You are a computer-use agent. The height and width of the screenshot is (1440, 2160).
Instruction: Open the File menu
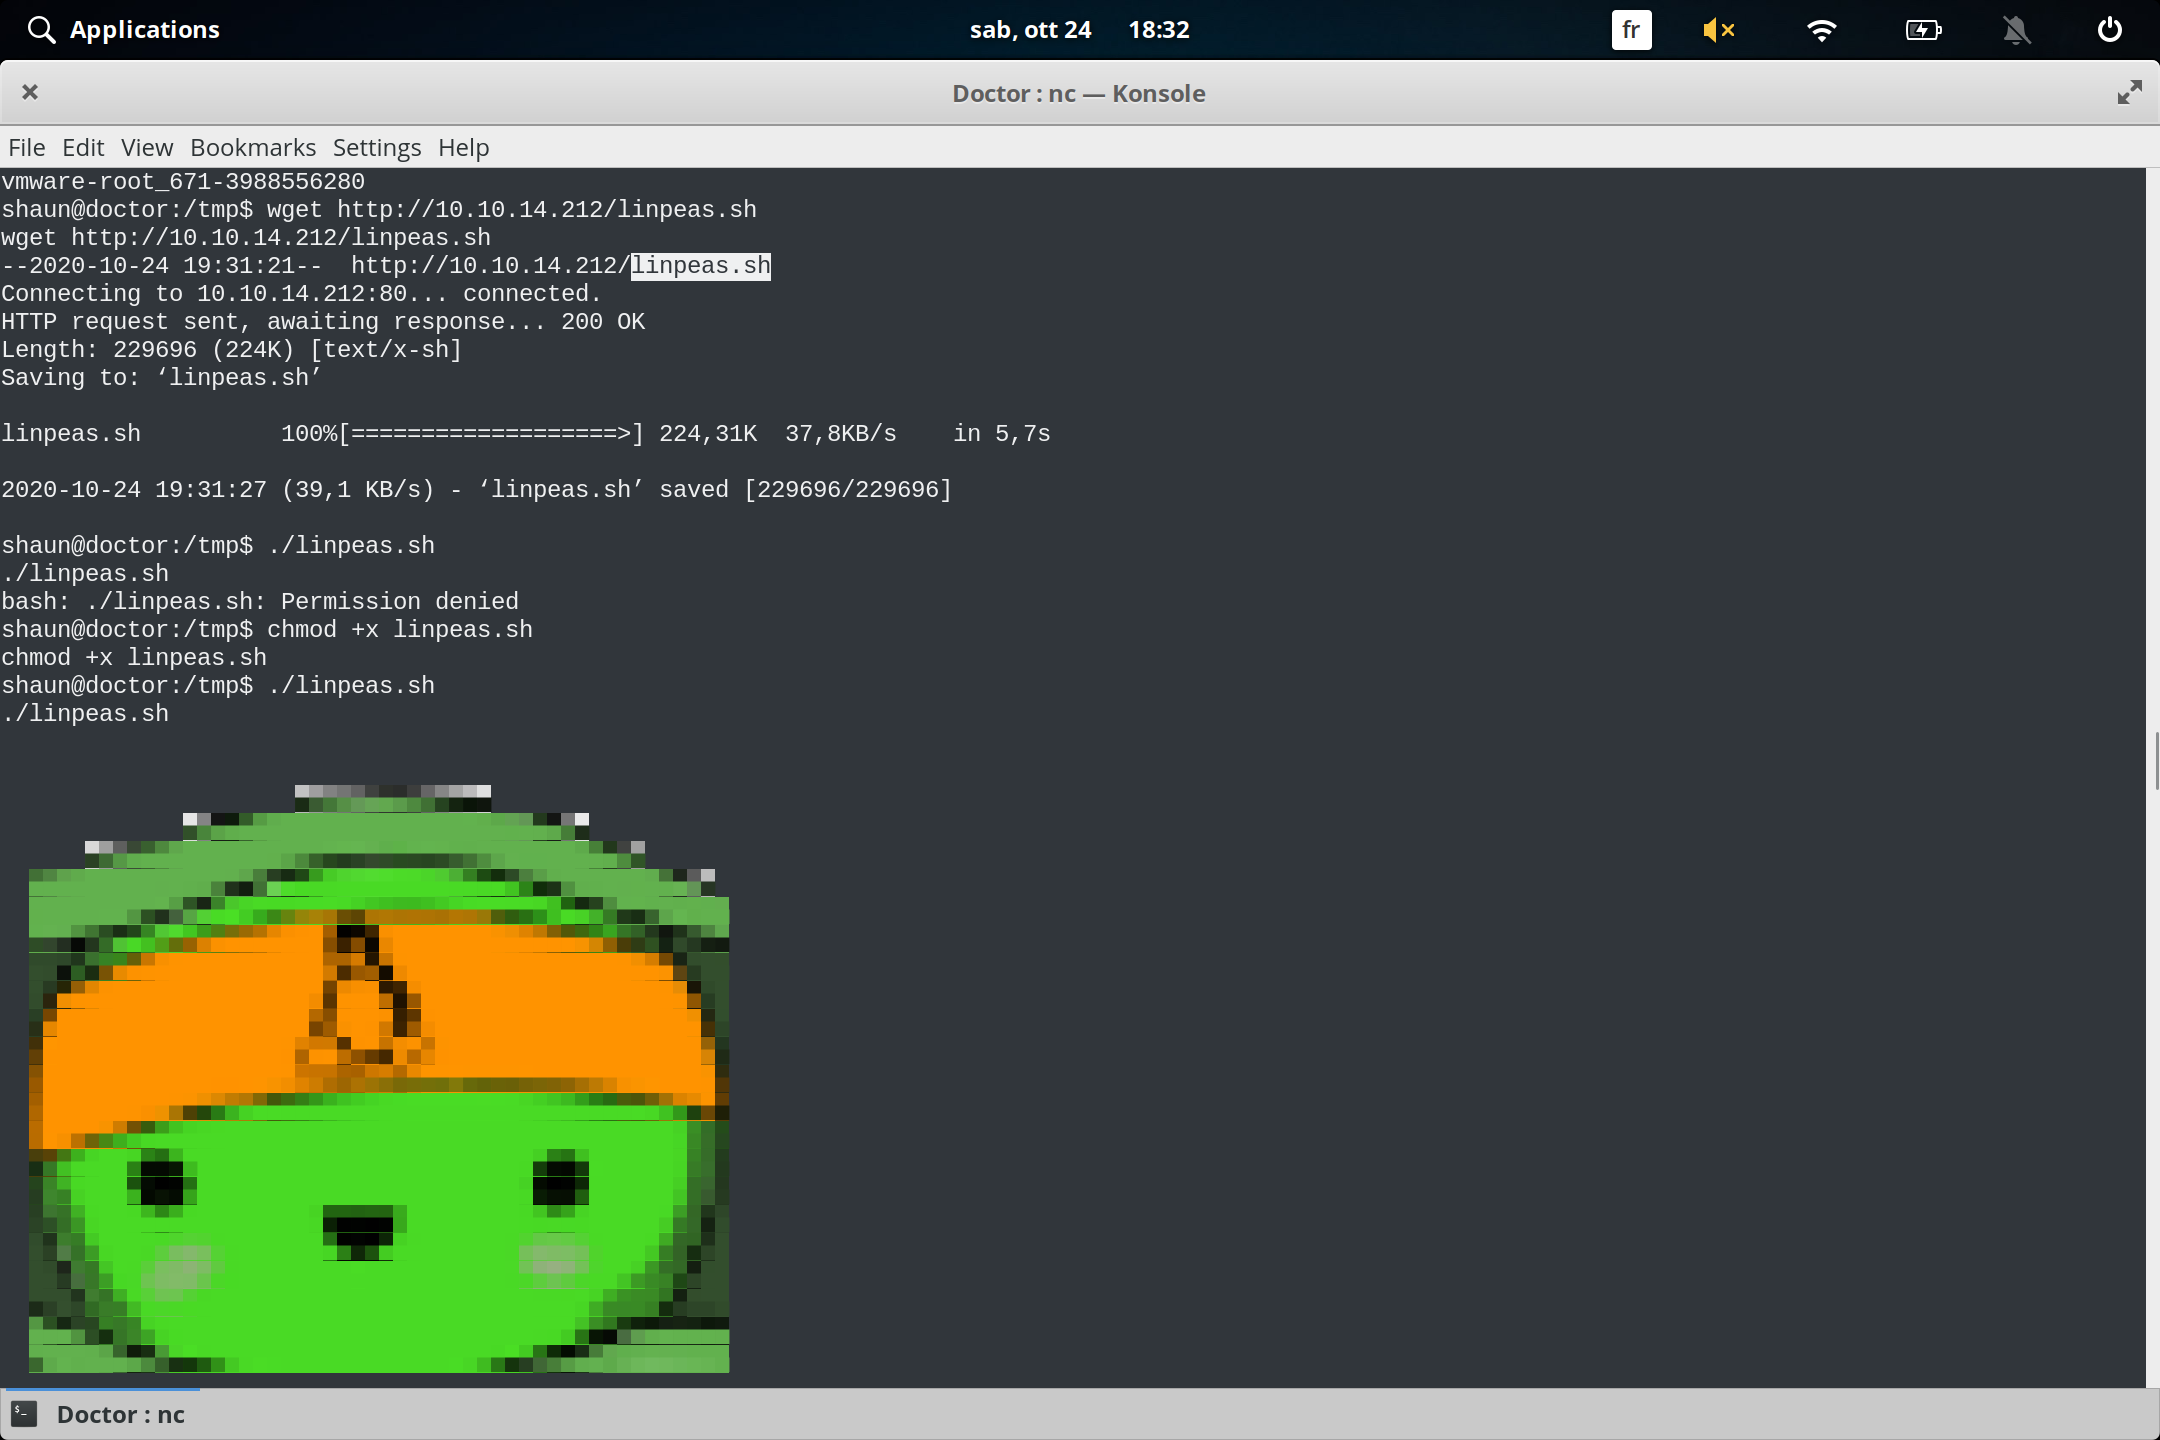[x=26, y=147]
